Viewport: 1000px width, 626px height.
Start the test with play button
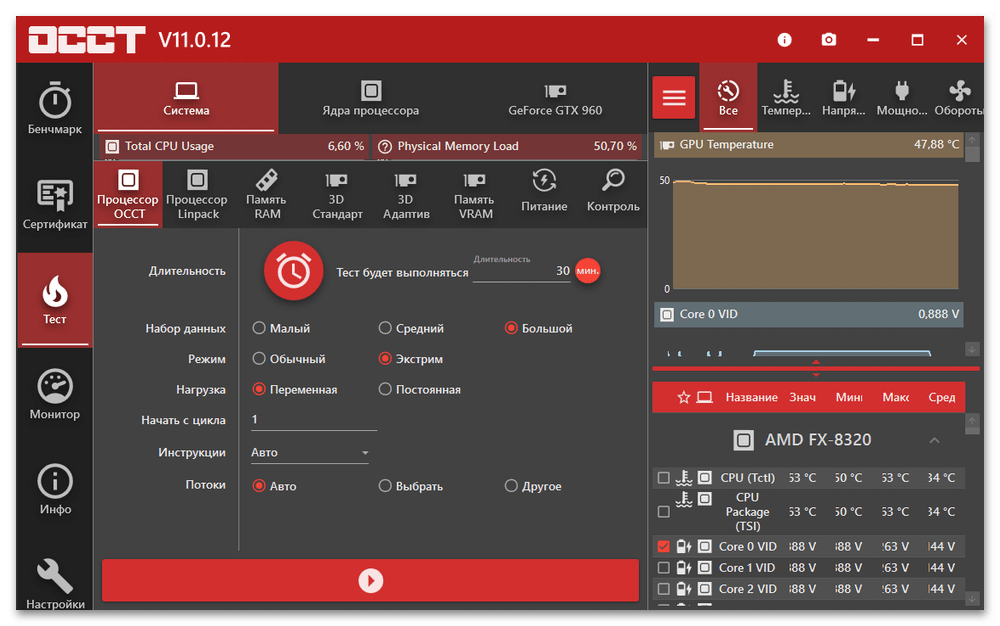click(x=370, y=580)
